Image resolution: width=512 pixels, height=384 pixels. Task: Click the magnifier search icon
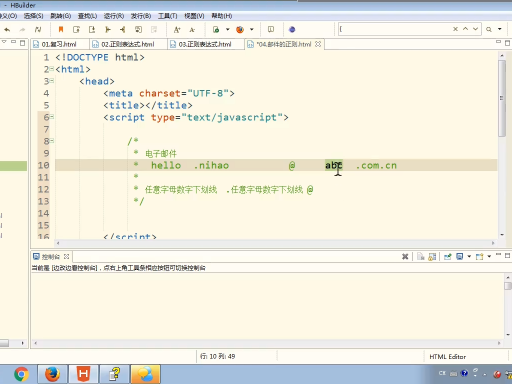click(x=489, y=29)
